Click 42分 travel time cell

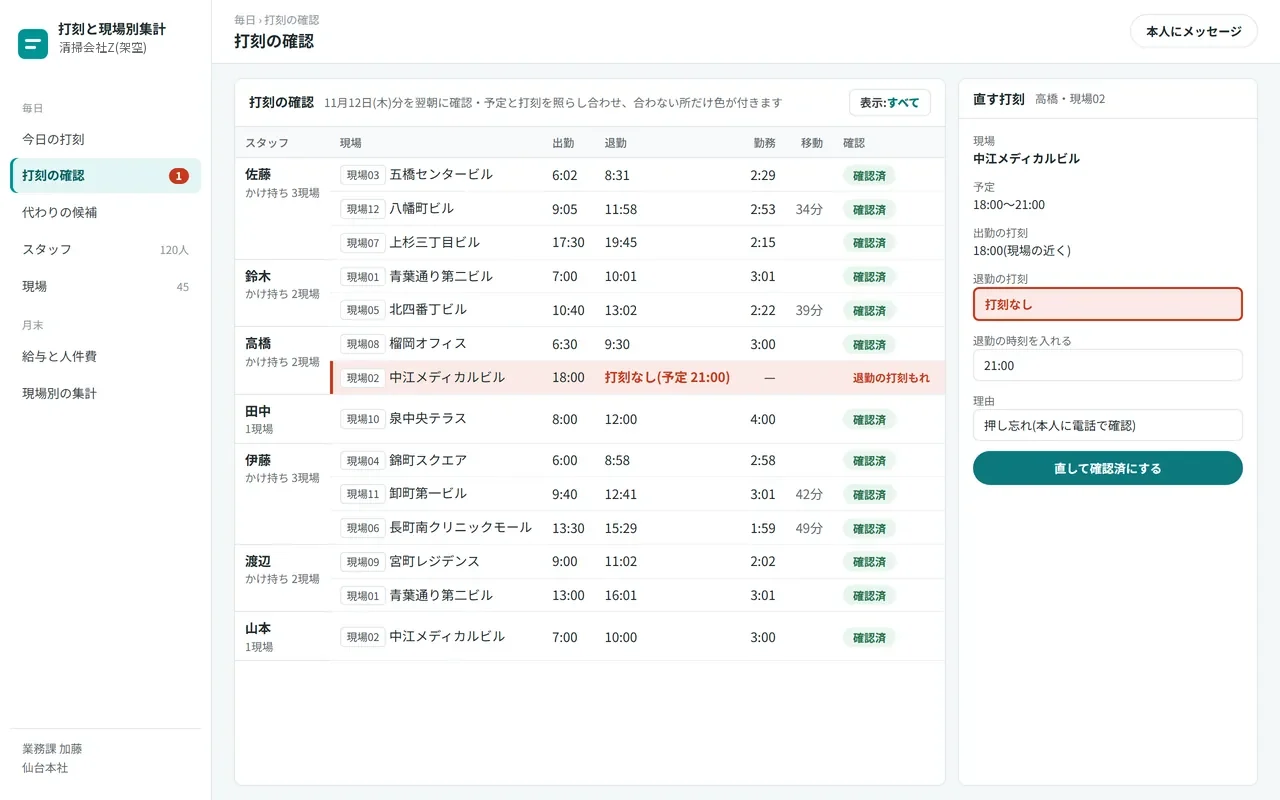coord(809,495)
